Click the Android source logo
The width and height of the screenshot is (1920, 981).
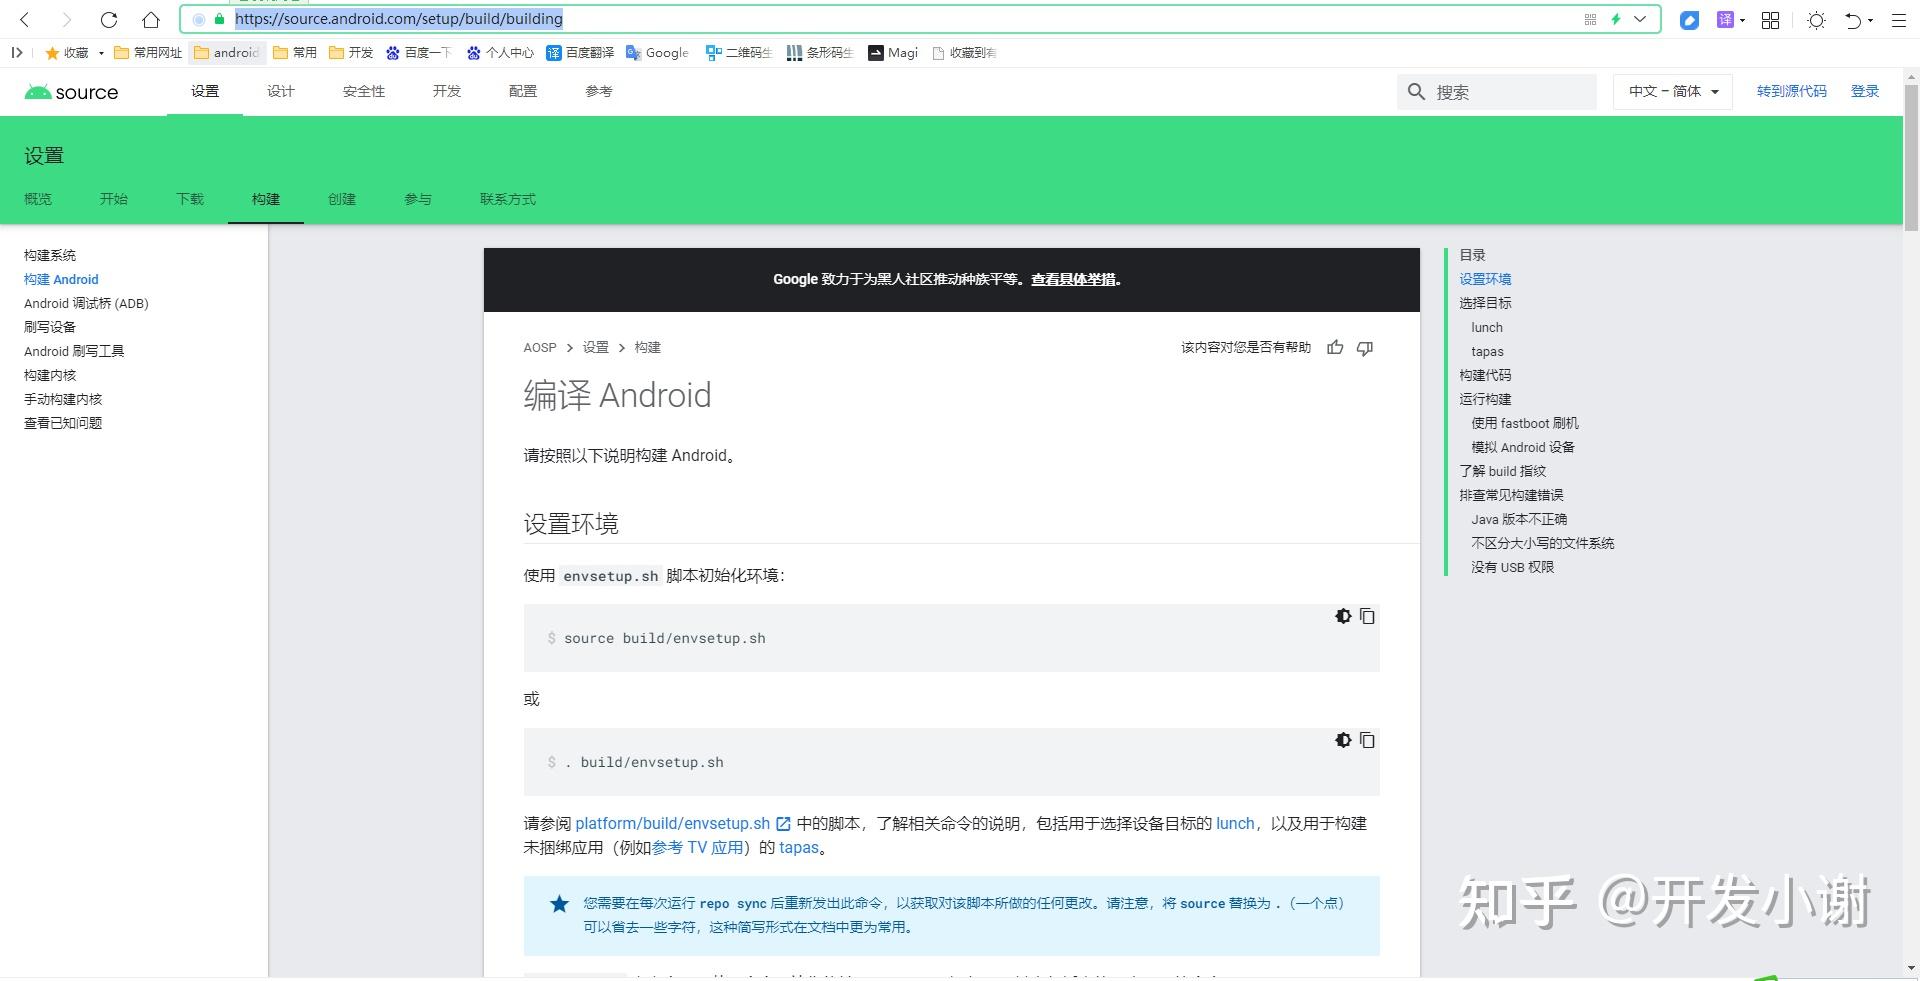tap(70, 92)
